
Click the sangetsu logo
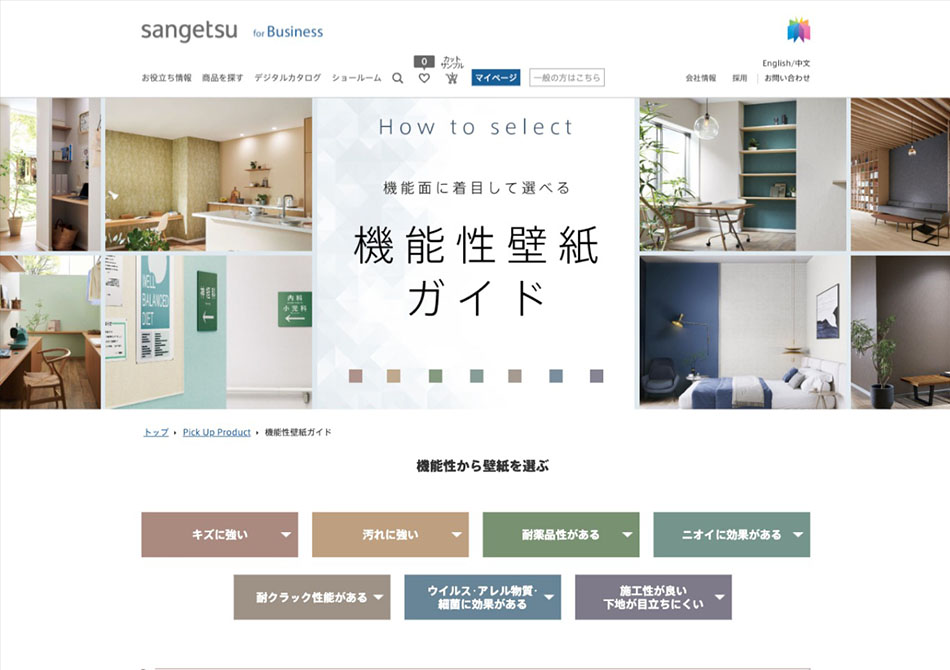coord(189,31)
